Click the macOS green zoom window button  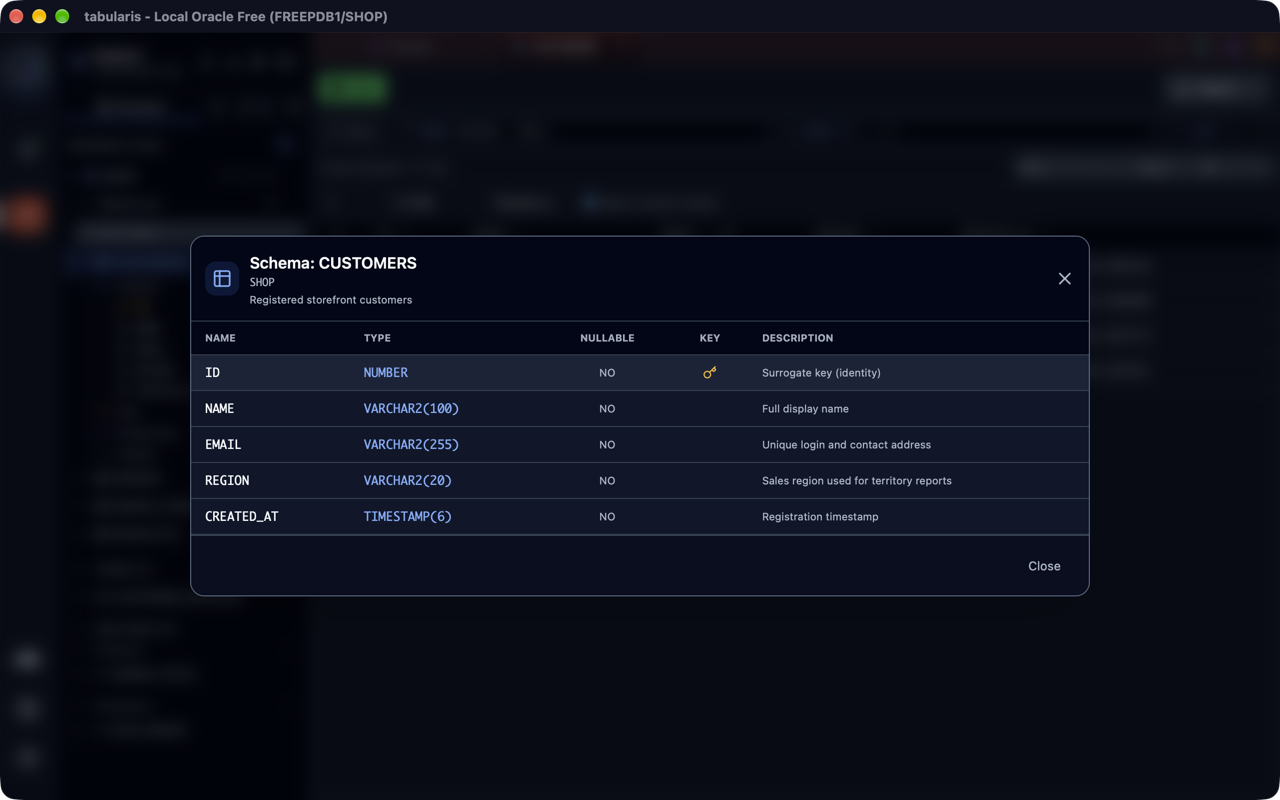62,16
